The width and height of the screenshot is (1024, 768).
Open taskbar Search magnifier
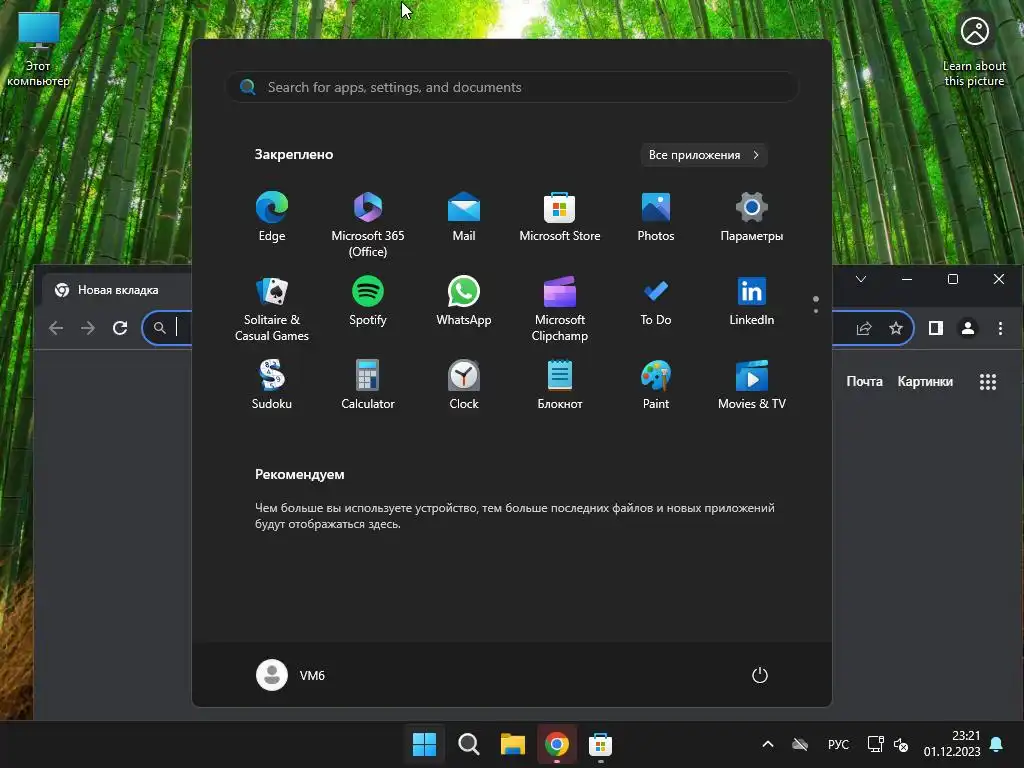(468, 744)
